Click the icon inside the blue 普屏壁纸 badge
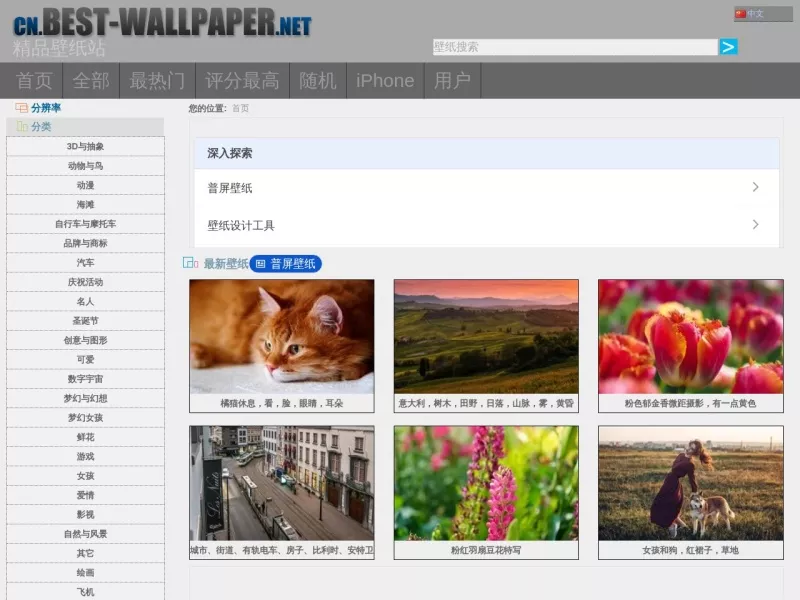The width and height of the screenshot is (800, 600). 261,264
